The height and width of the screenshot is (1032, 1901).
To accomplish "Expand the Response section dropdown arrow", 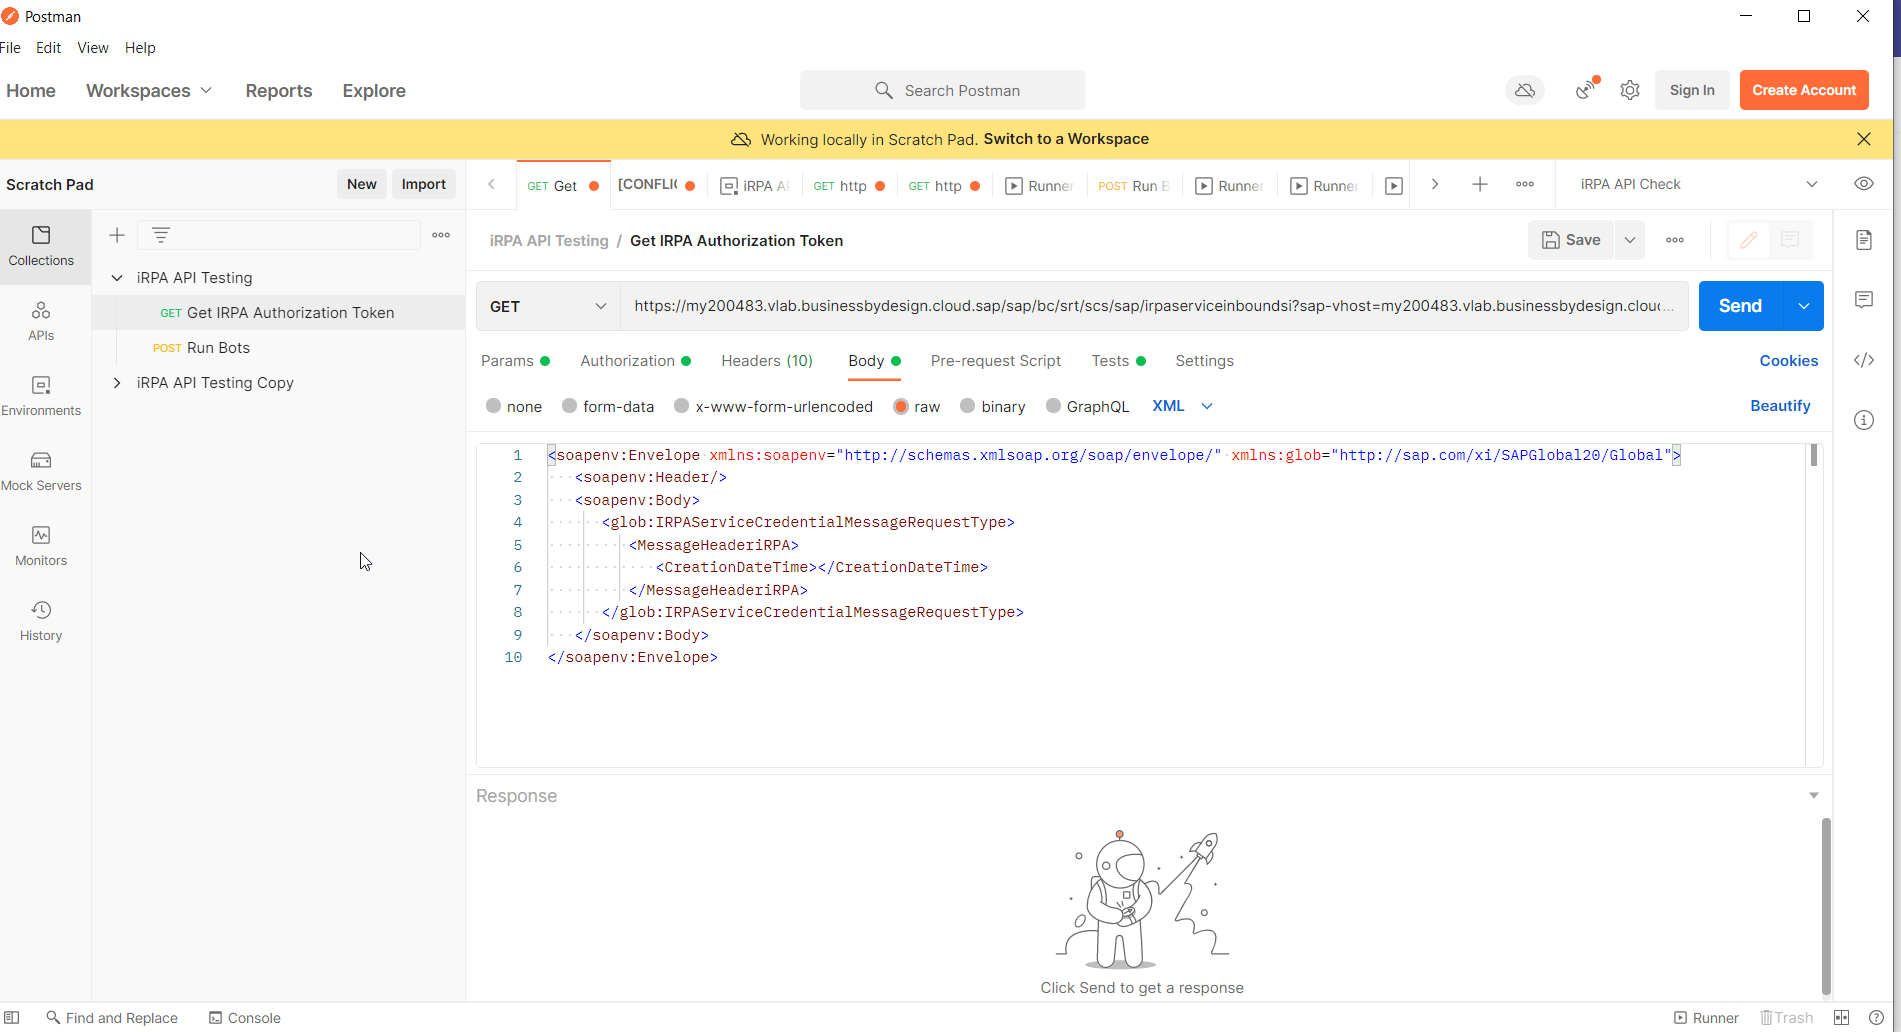I will tap(1813, 796).
